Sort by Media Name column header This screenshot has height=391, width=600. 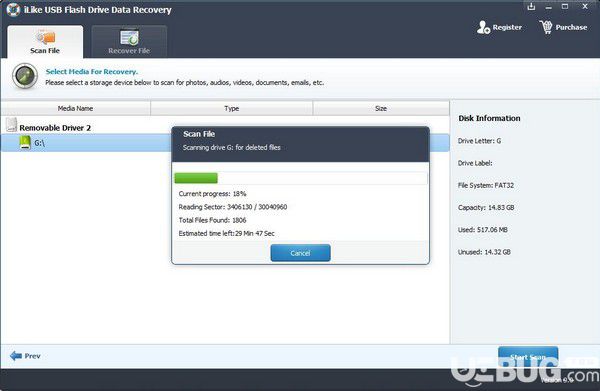coord(75,109)
